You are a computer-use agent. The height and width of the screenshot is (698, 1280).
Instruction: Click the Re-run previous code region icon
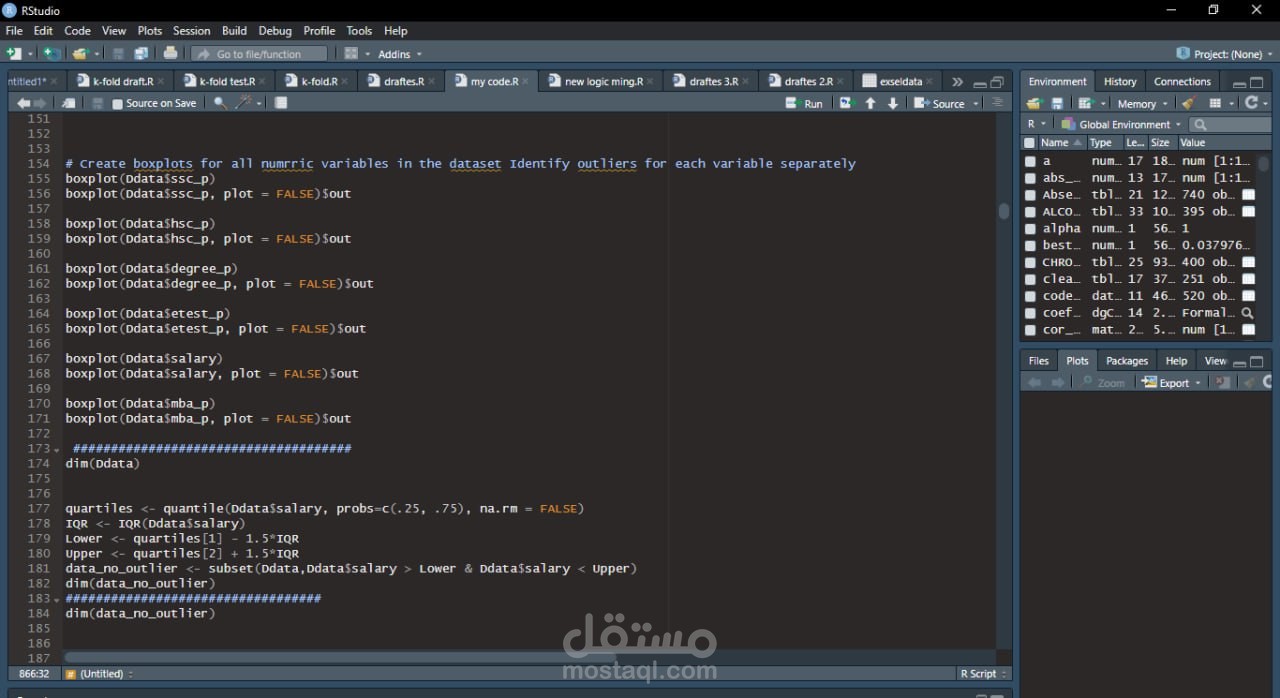pyautogui.click(x=847, y=103)
